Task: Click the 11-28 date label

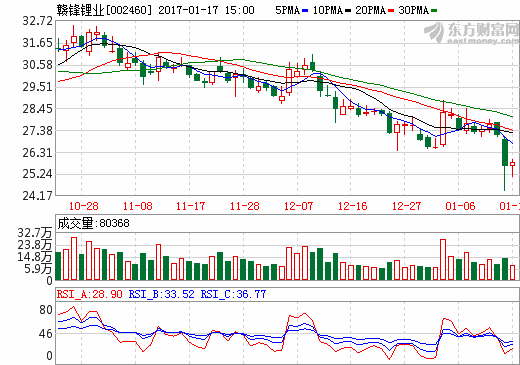Action: click(x=245, y=206)
